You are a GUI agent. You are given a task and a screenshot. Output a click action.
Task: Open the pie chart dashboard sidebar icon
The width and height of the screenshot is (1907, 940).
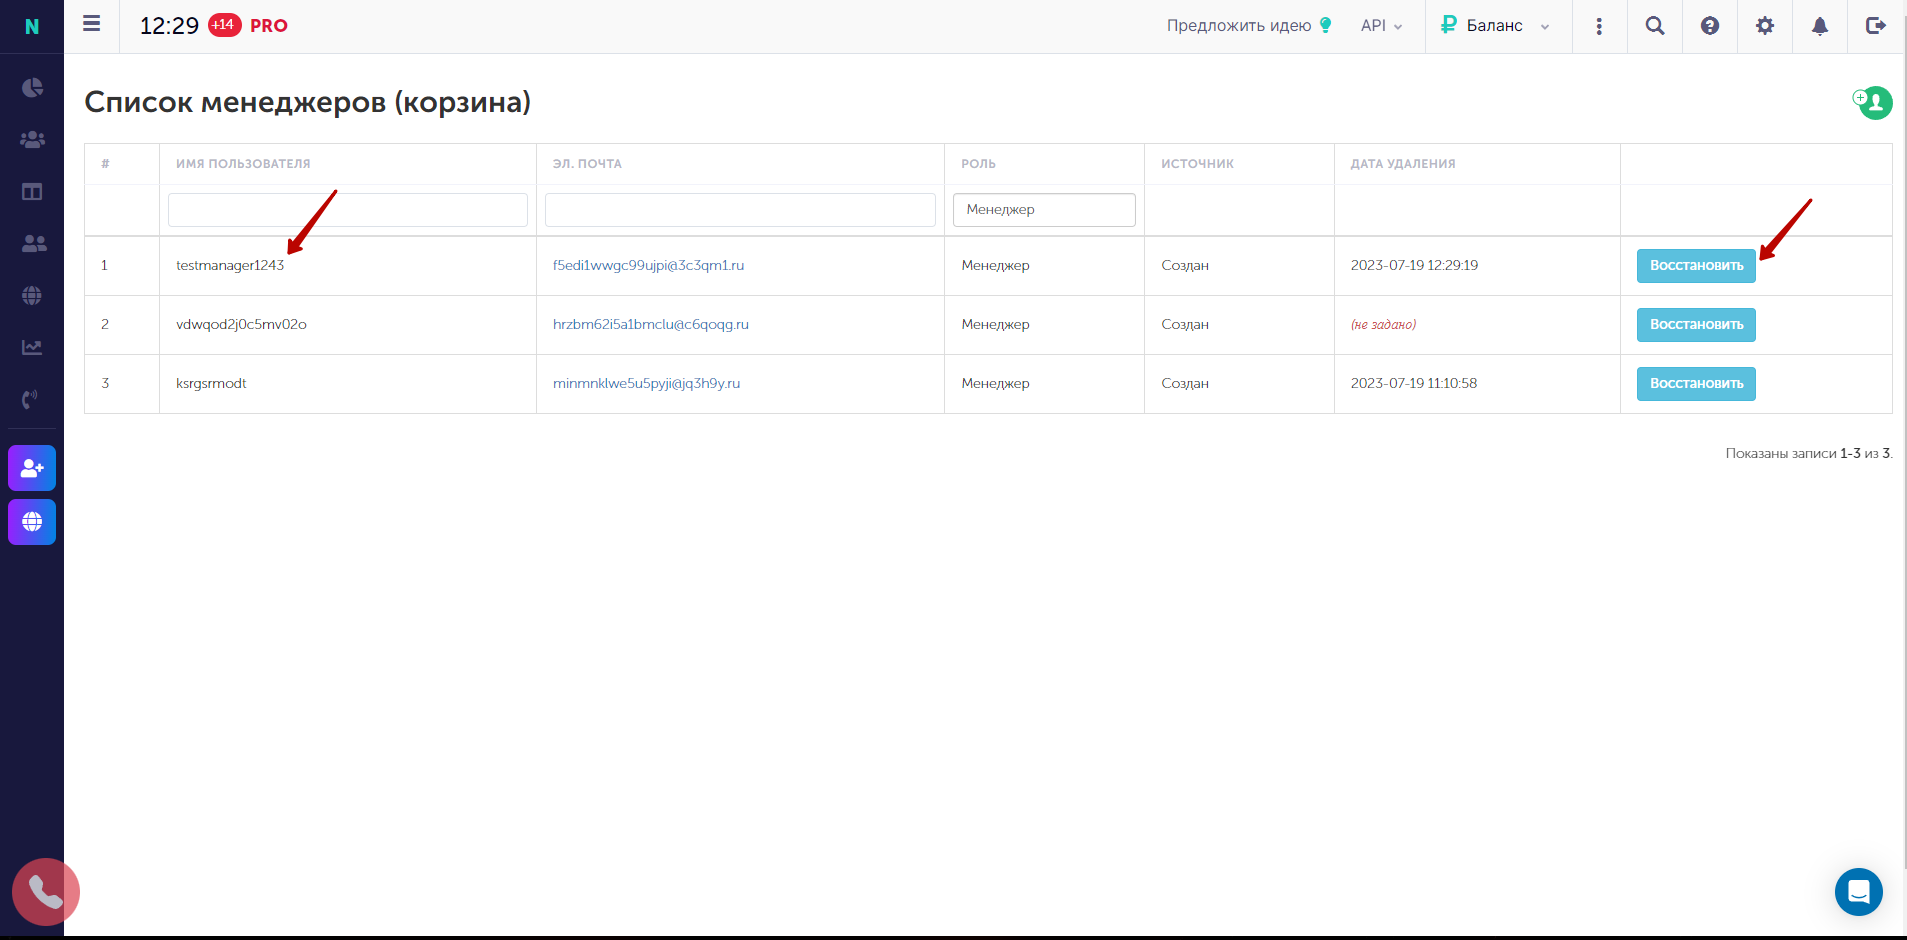32,88
